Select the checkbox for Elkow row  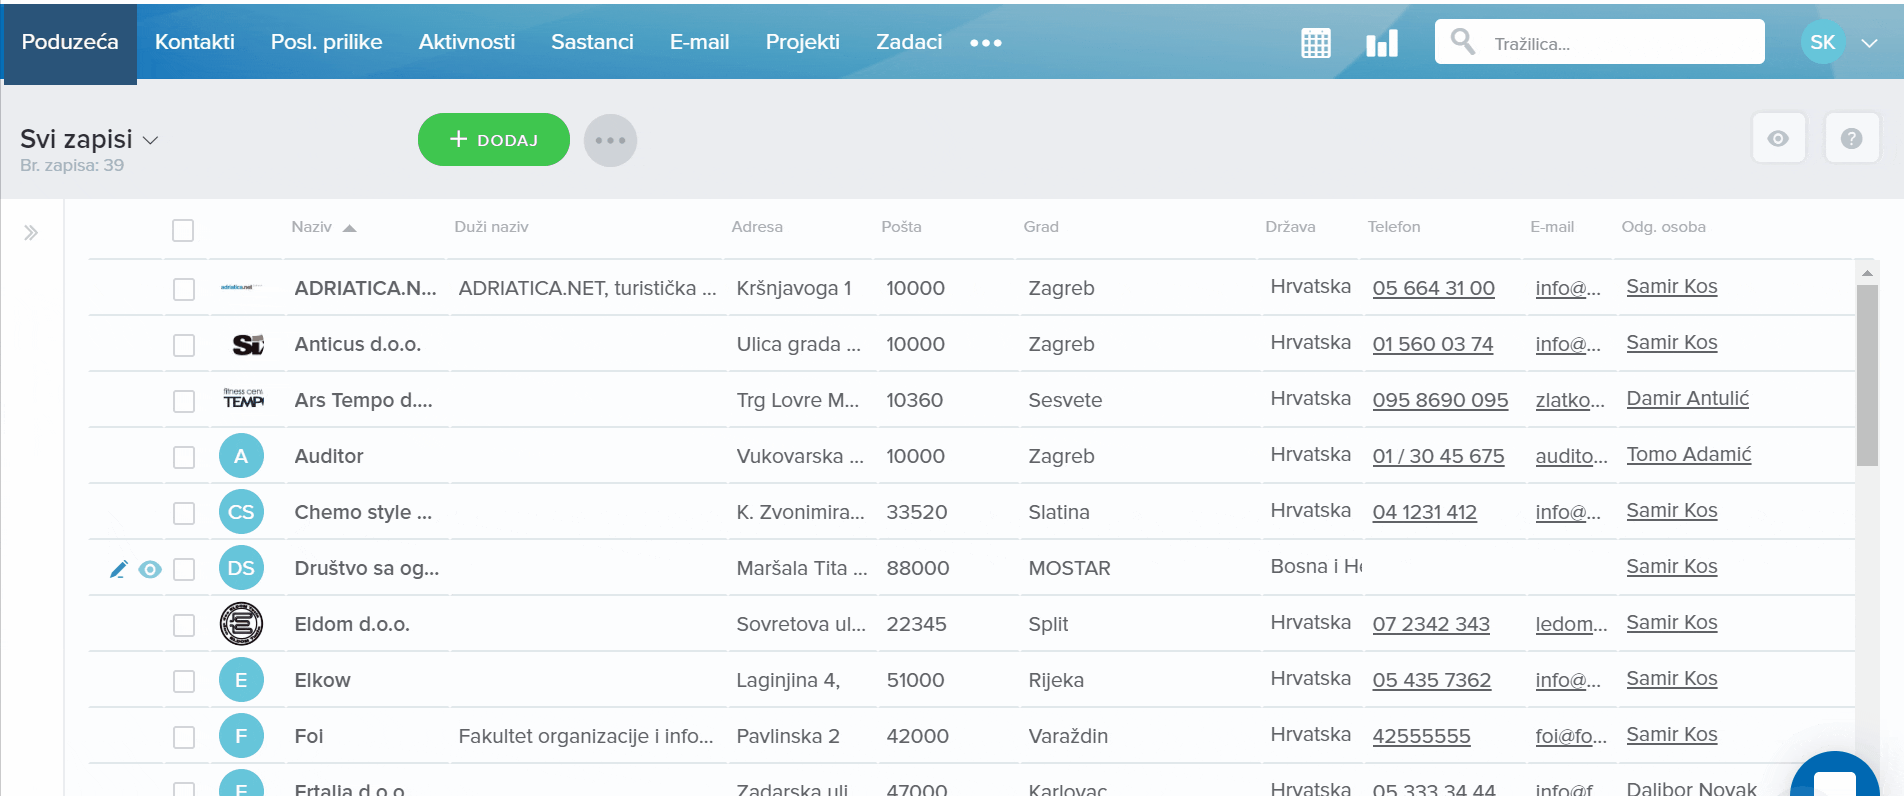coord(183,681)
